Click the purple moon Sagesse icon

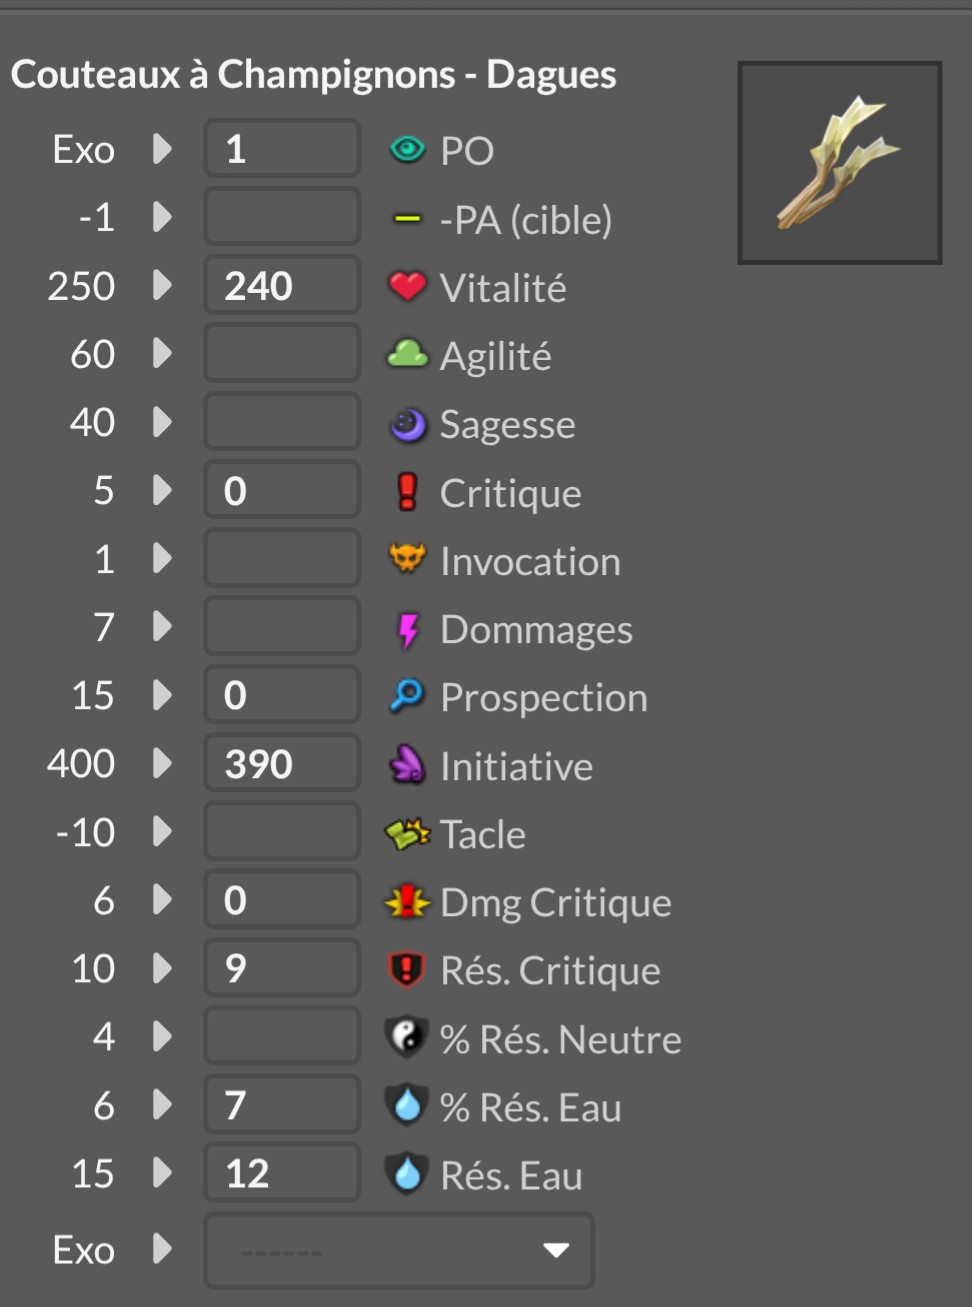point(407,424)
